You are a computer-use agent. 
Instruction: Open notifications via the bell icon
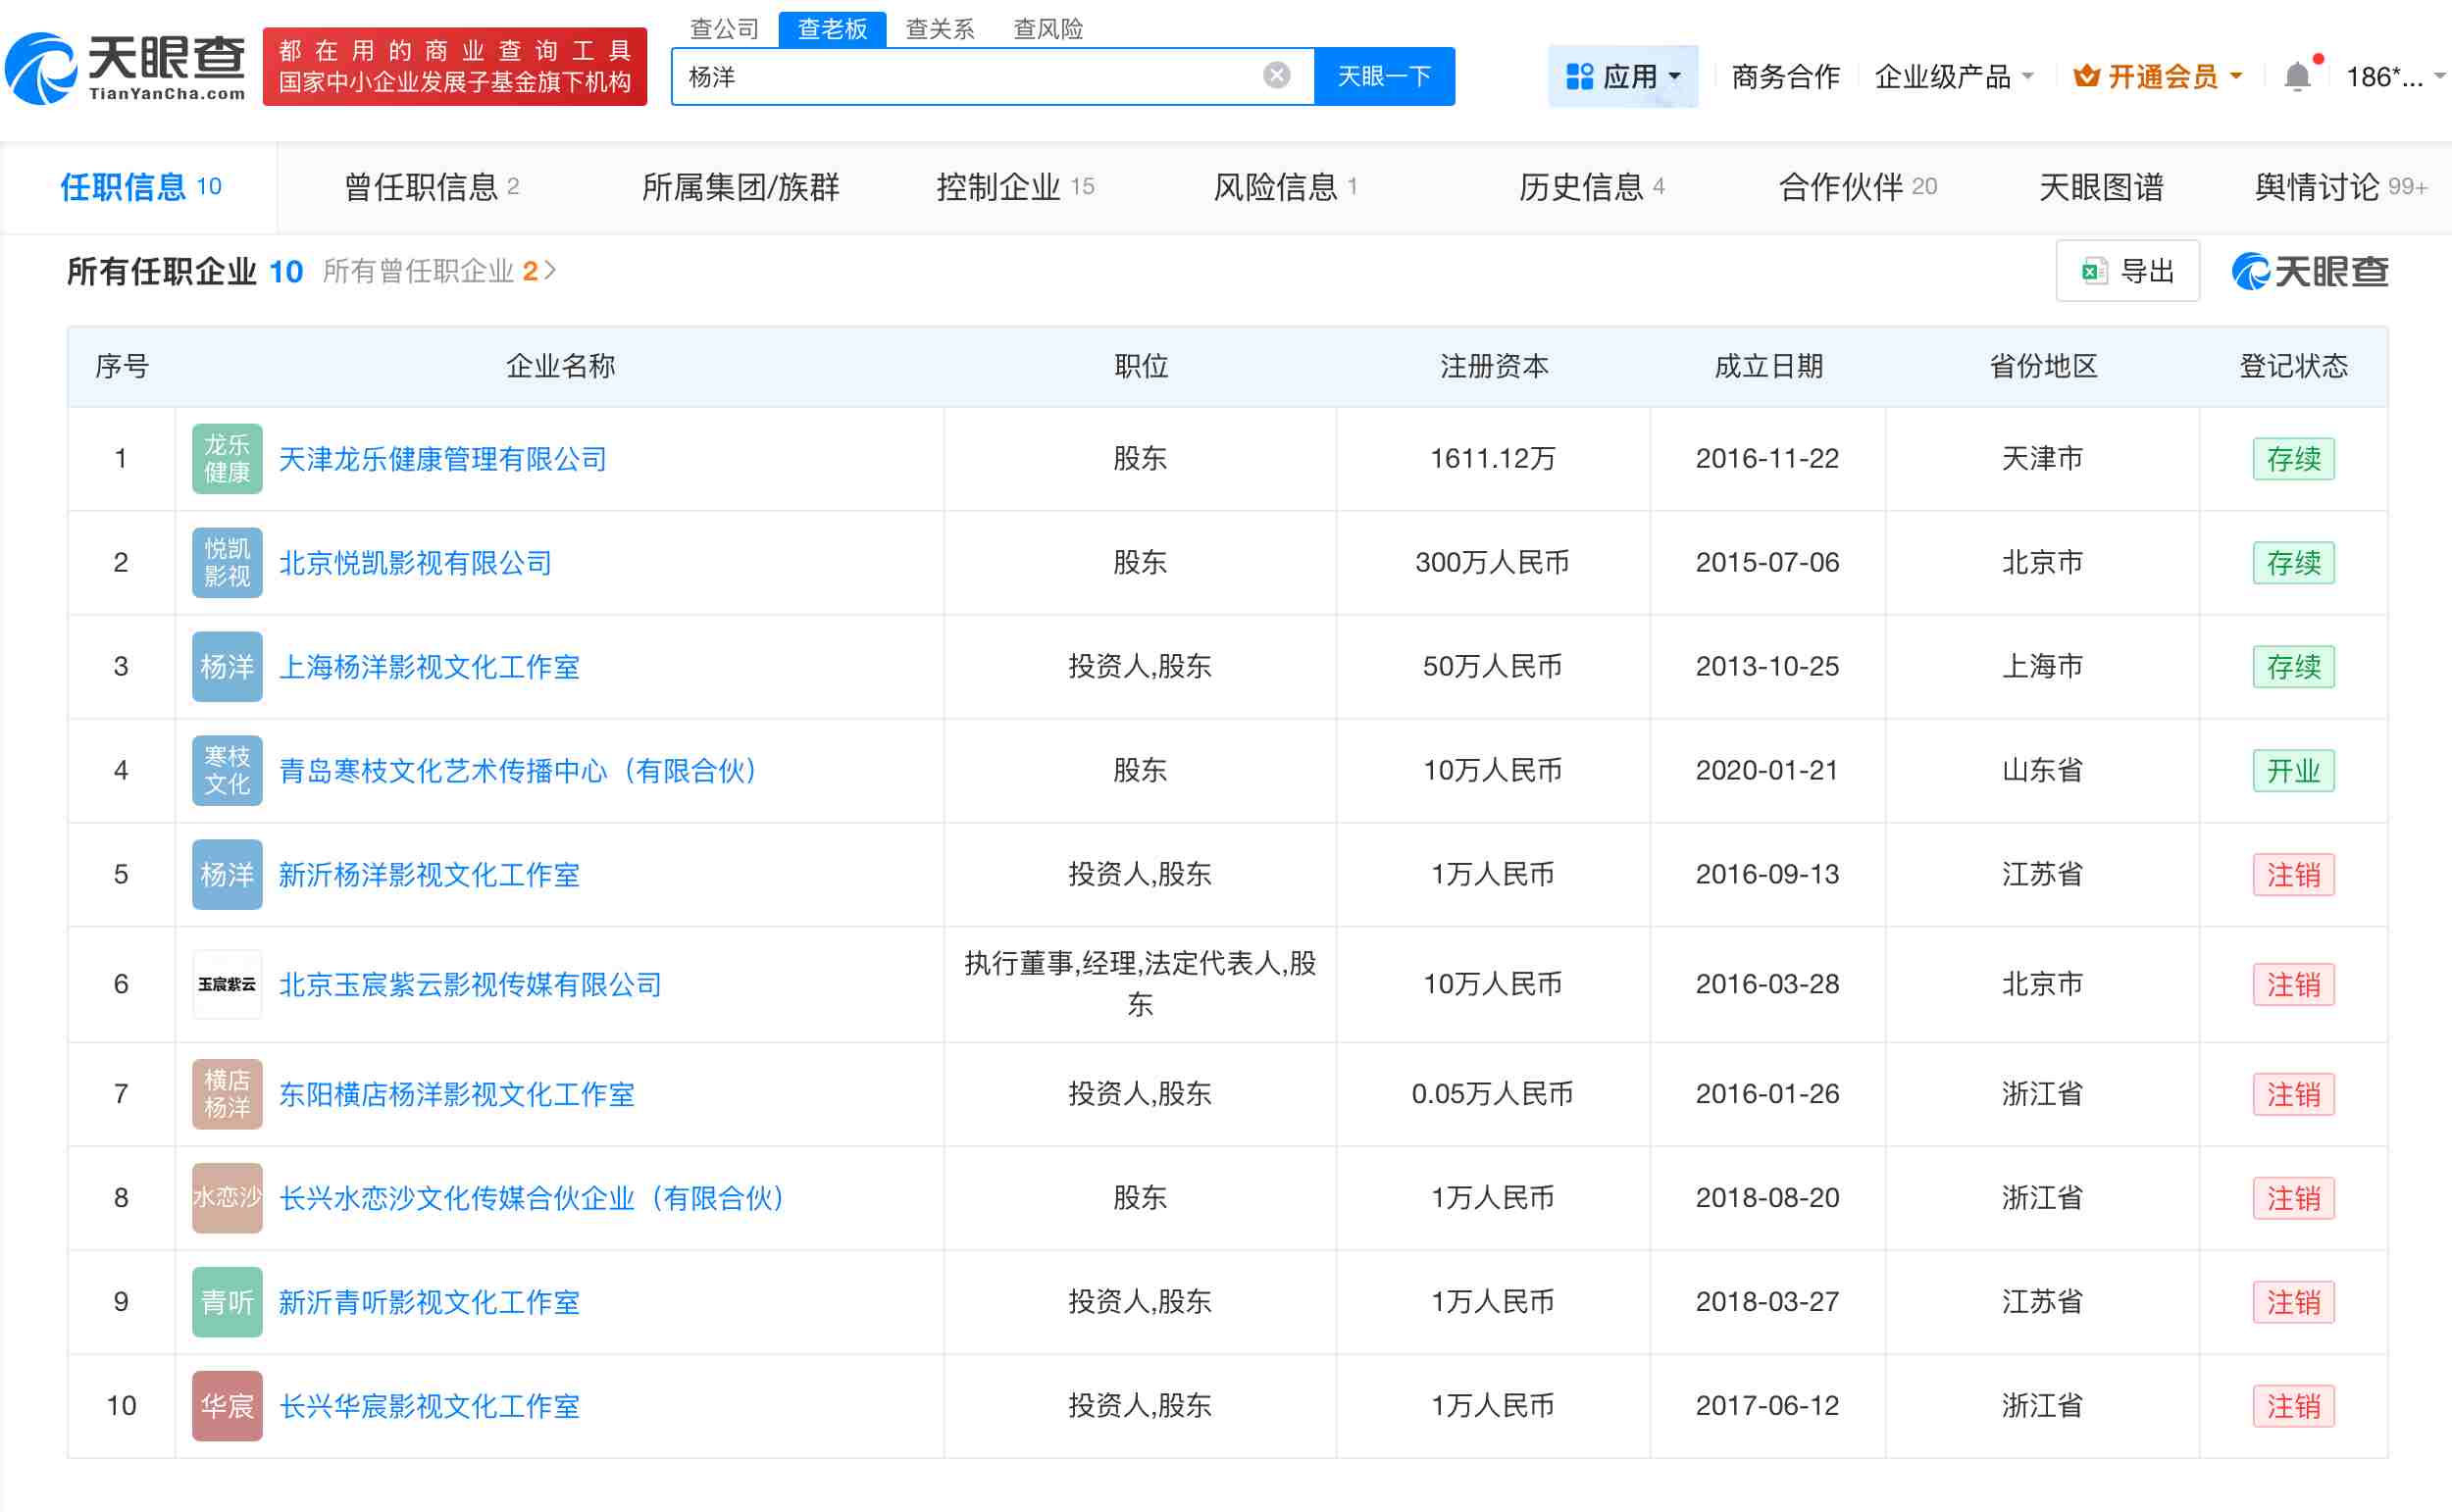[x=2298, y=75]
